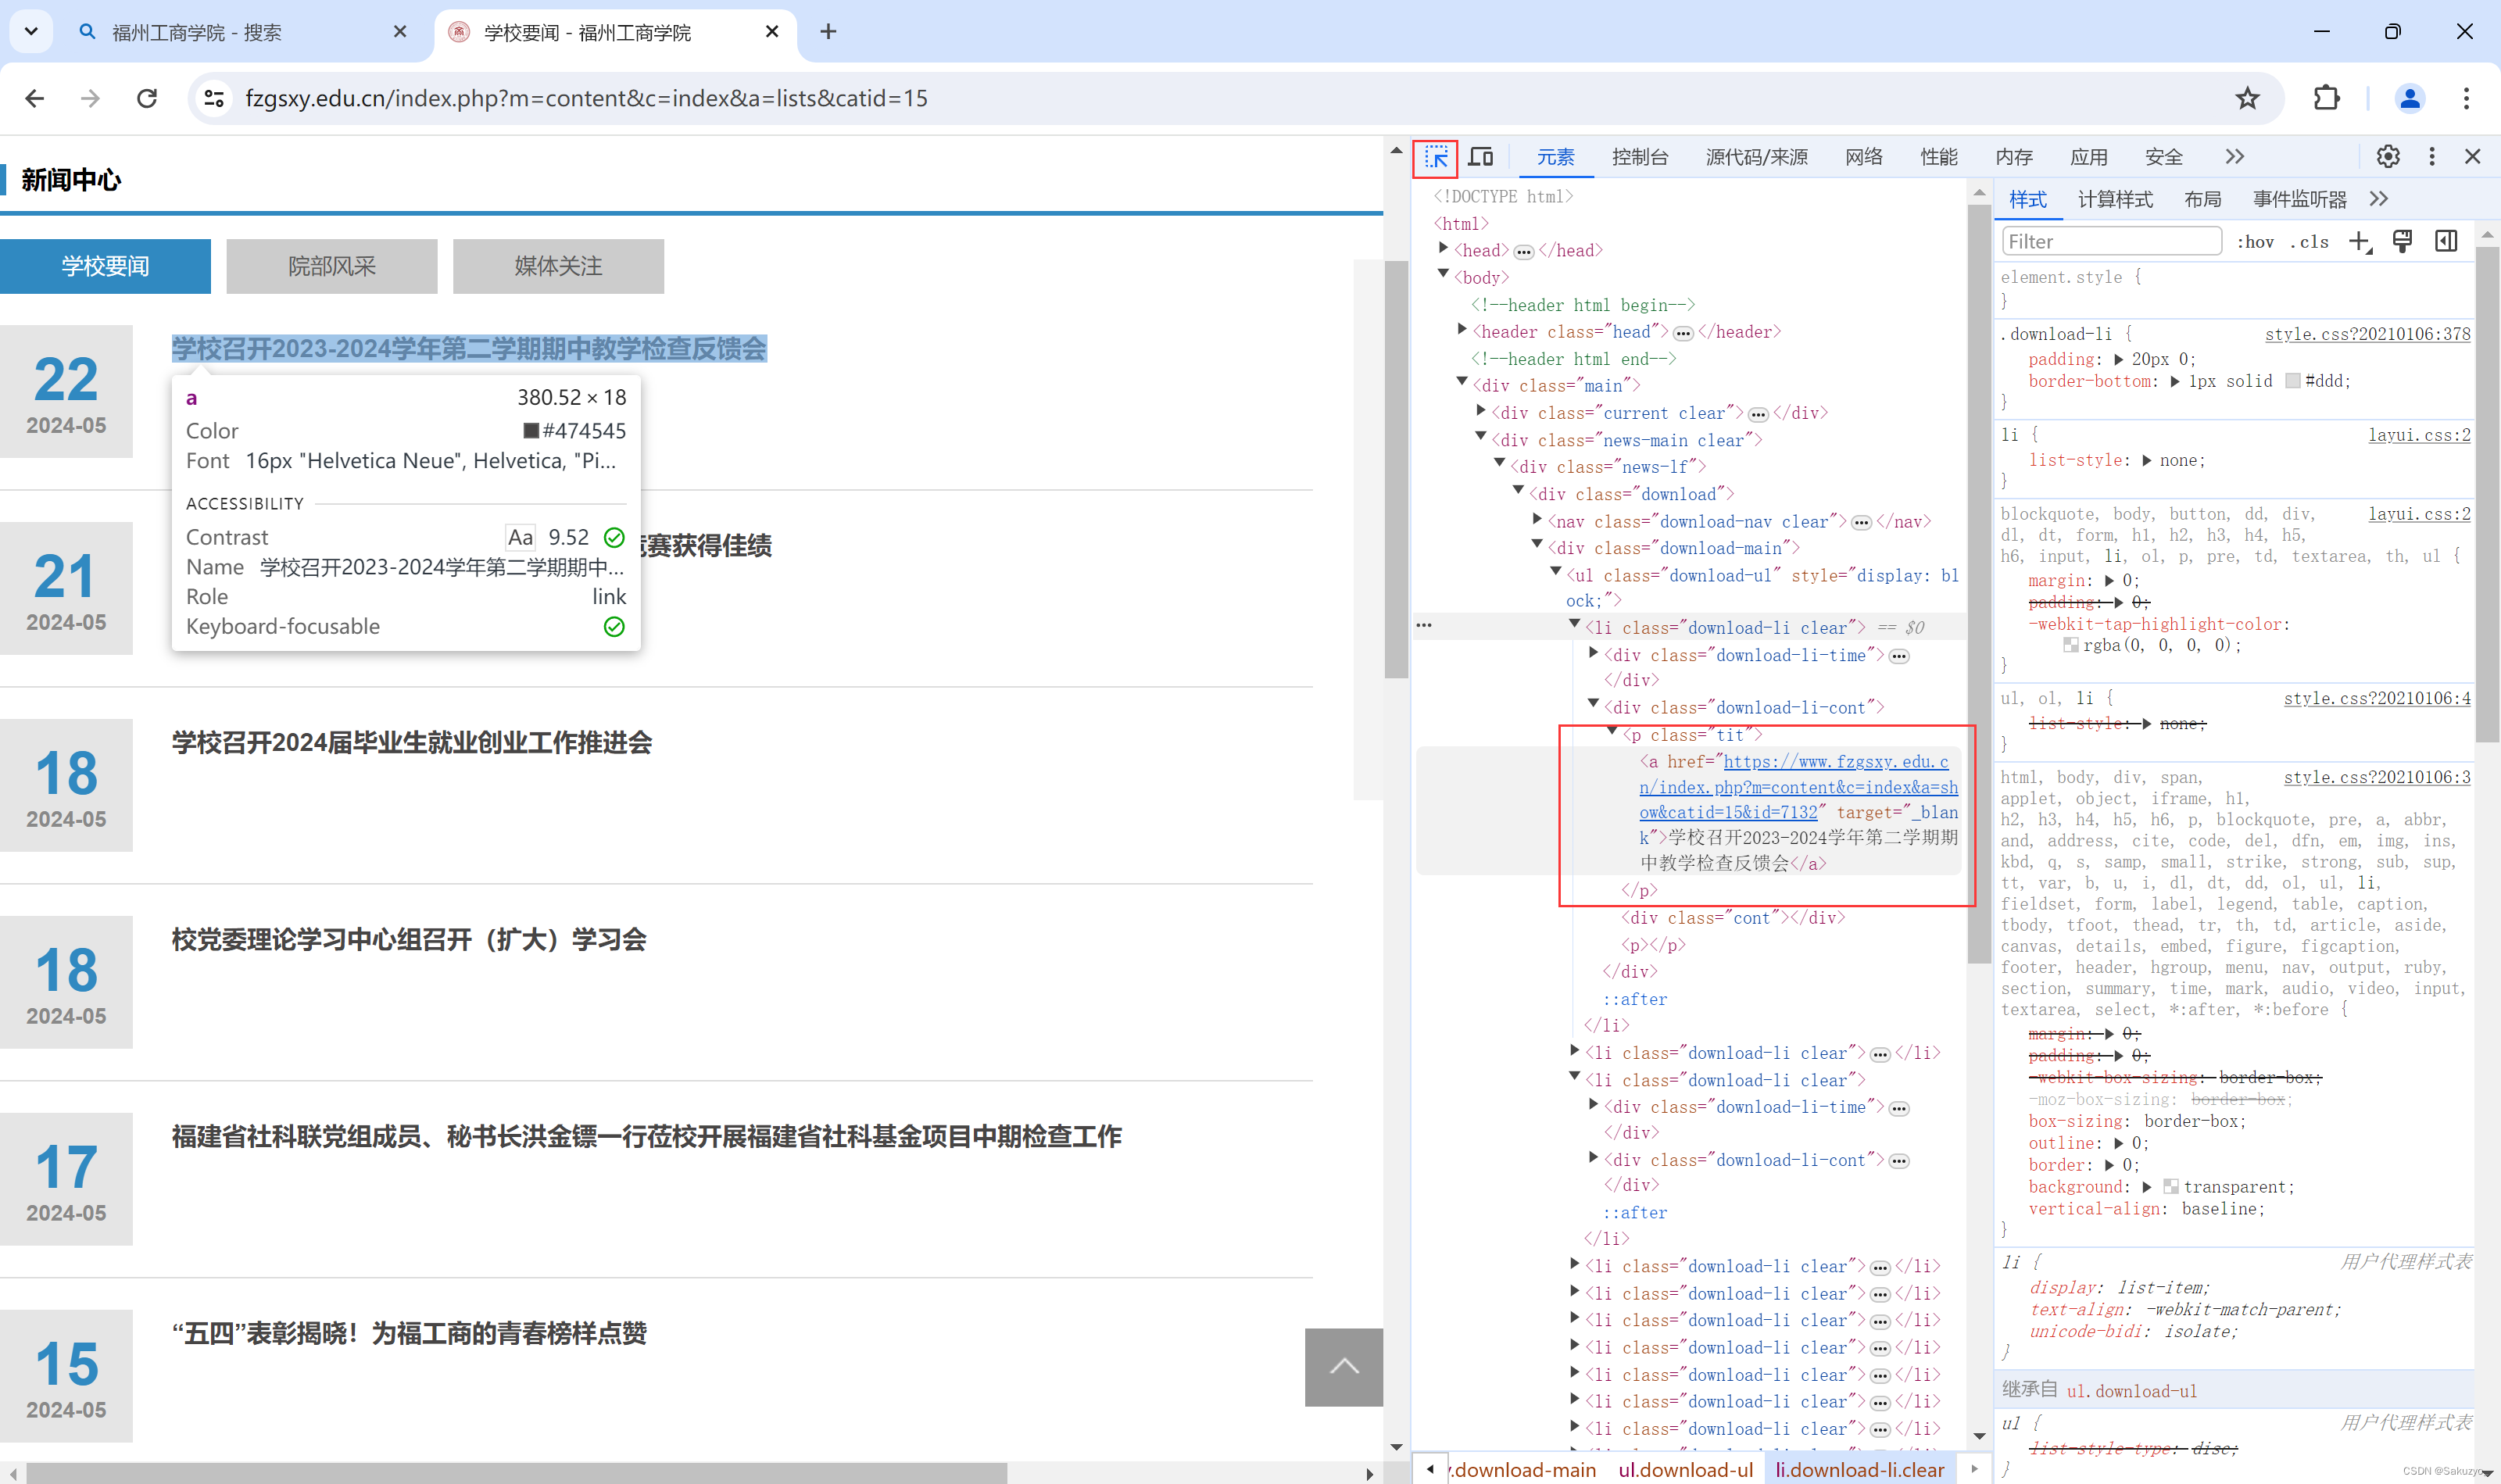Click the back-to-top arrow button
Viewport: 2501px width, 1484px height.
[1344, 1367]
